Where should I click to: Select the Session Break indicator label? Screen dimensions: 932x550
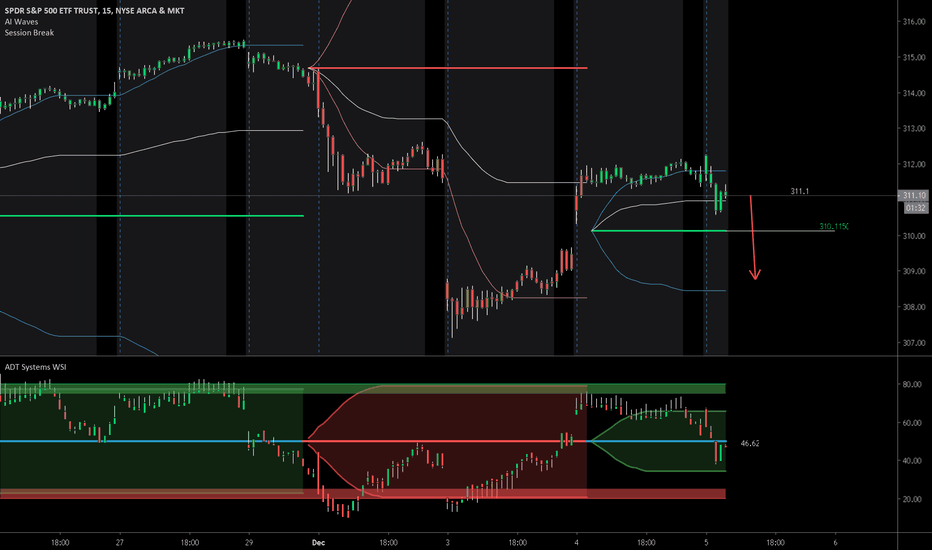point(29,33)
